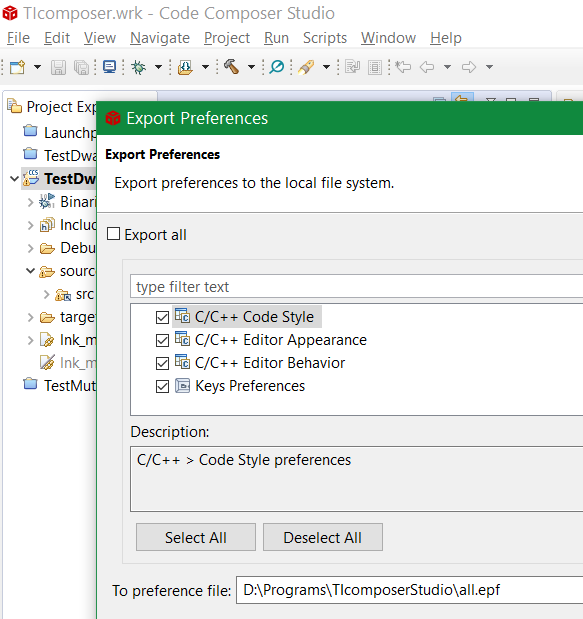This screenshot has height=619, width=583.
Task: Click the Save All toolbar icon
Action: 81,68
